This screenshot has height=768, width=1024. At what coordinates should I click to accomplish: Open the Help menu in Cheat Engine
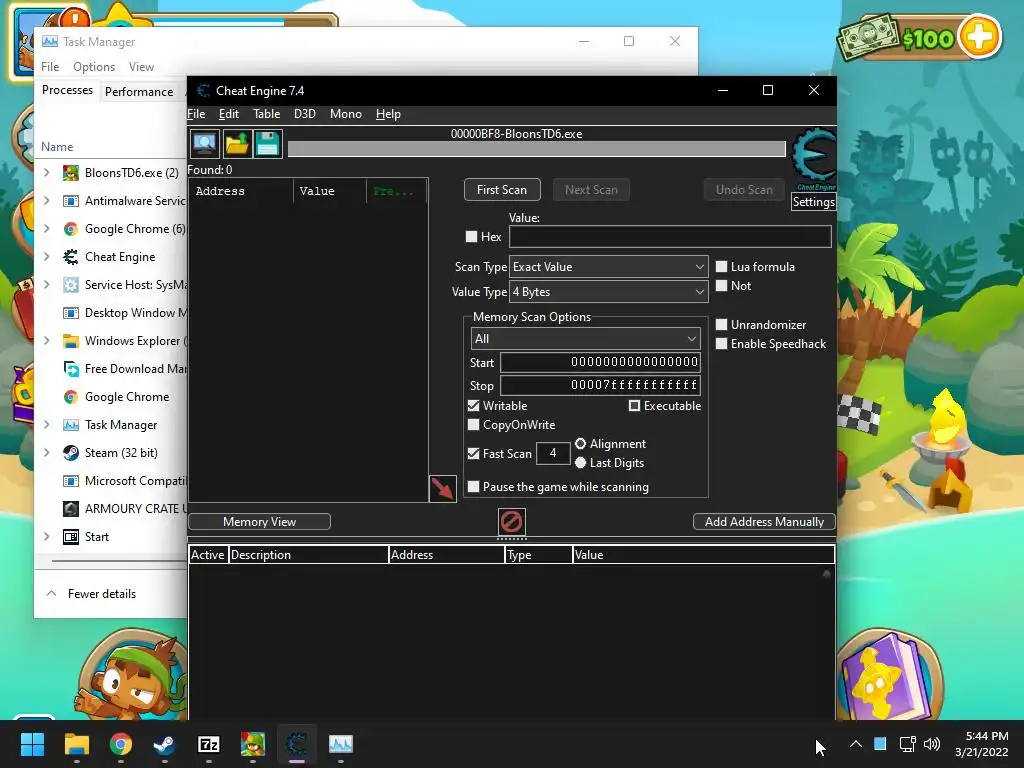pyautogui.click(x=388, y=114)
